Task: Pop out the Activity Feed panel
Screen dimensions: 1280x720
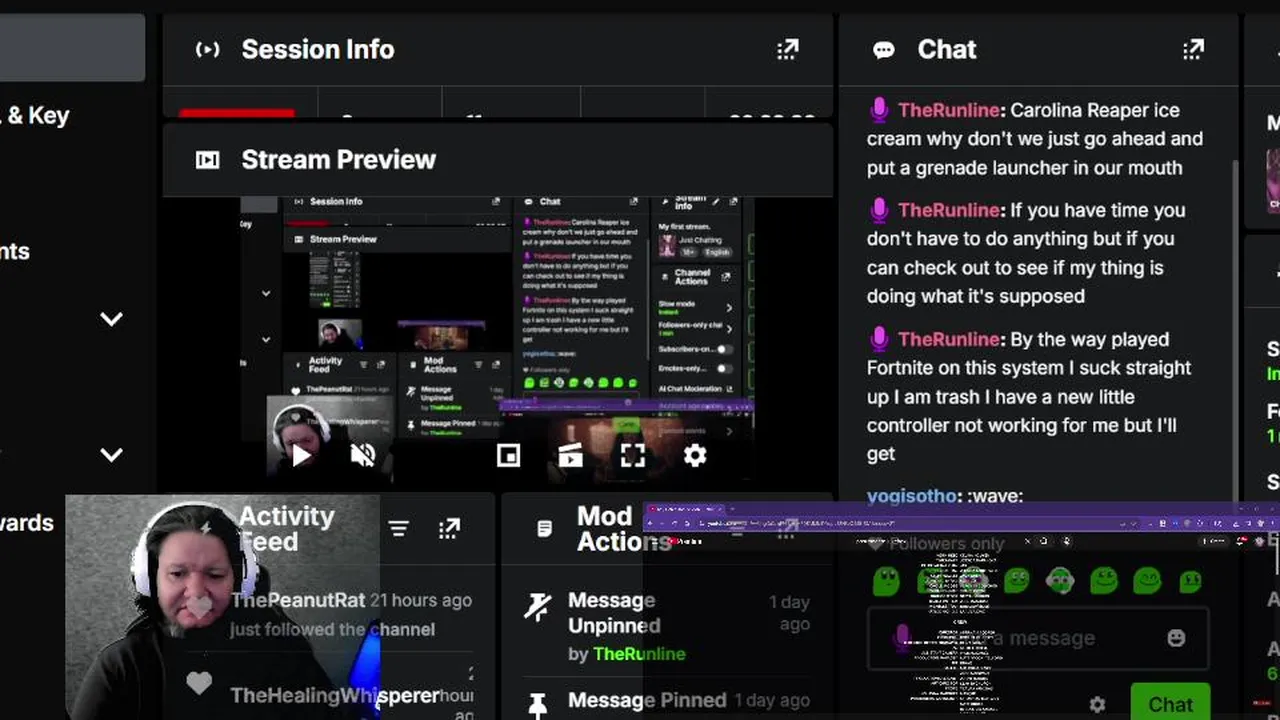Action: coord(449,528)
